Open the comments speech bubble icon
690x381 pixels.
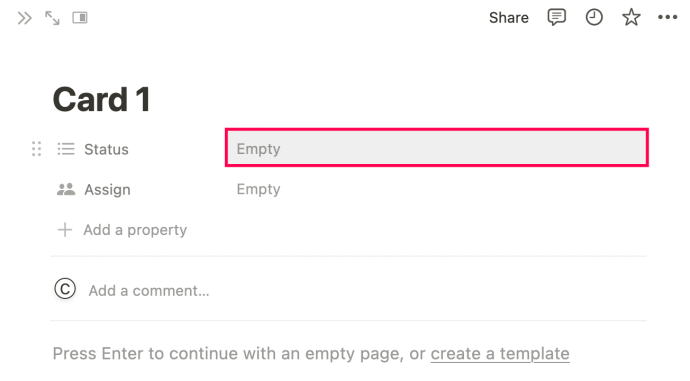[x=557, y=18]
